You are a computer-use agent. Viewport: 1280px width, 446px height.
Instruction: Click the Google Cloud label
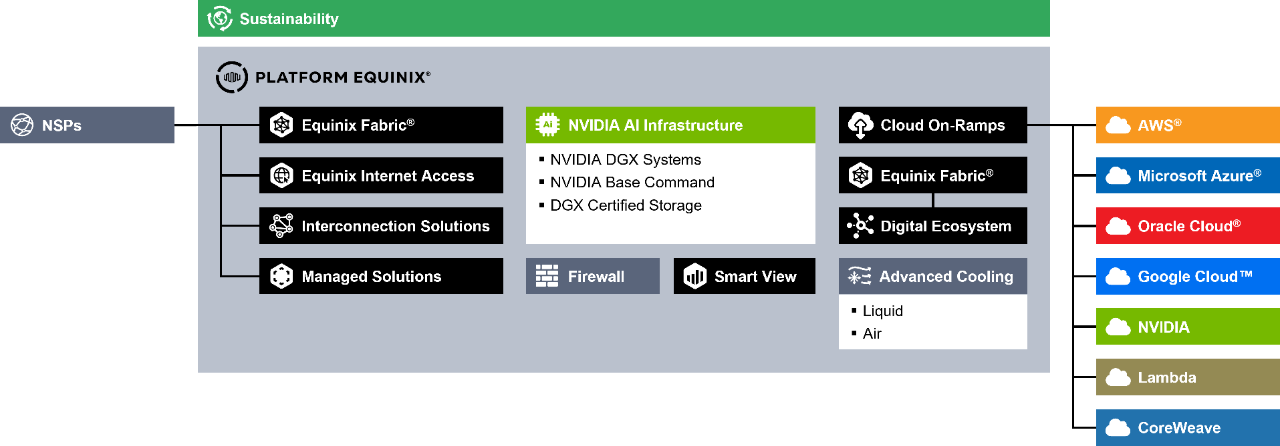coord(1195,276)
